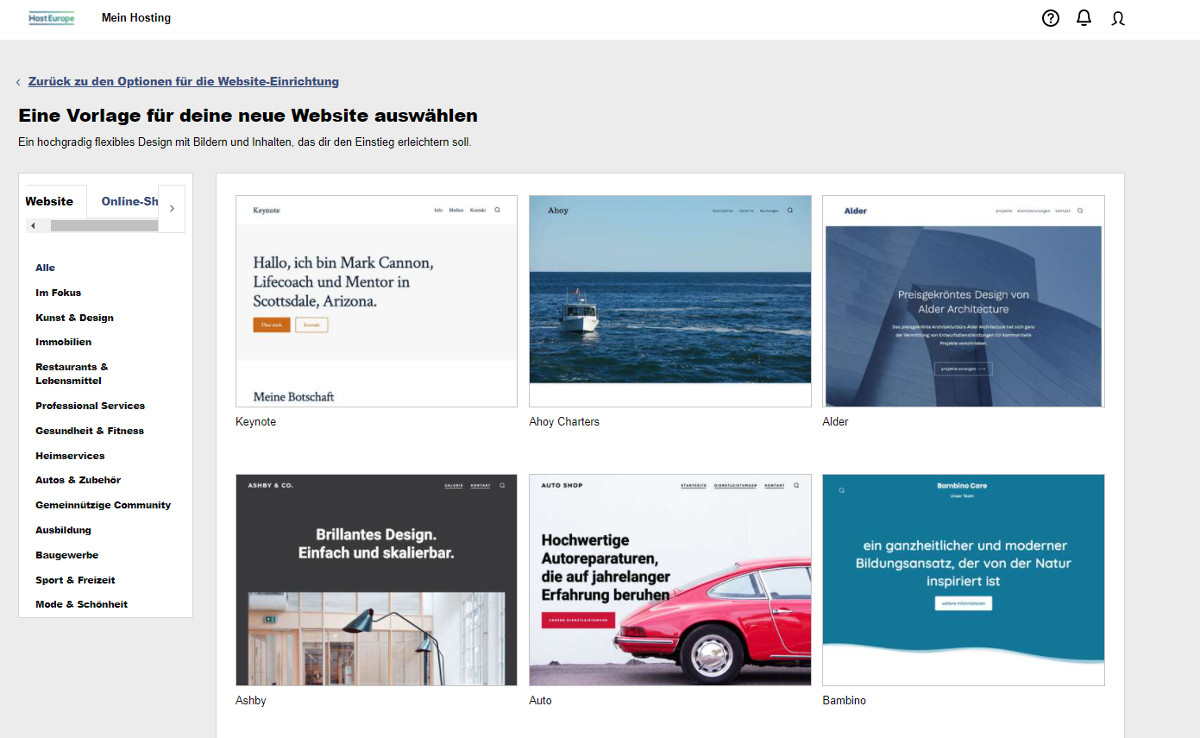The height and width of the screenshot is (738, 1200).
Task: Select the Gemeinnützige Community category
Action: 103,505
